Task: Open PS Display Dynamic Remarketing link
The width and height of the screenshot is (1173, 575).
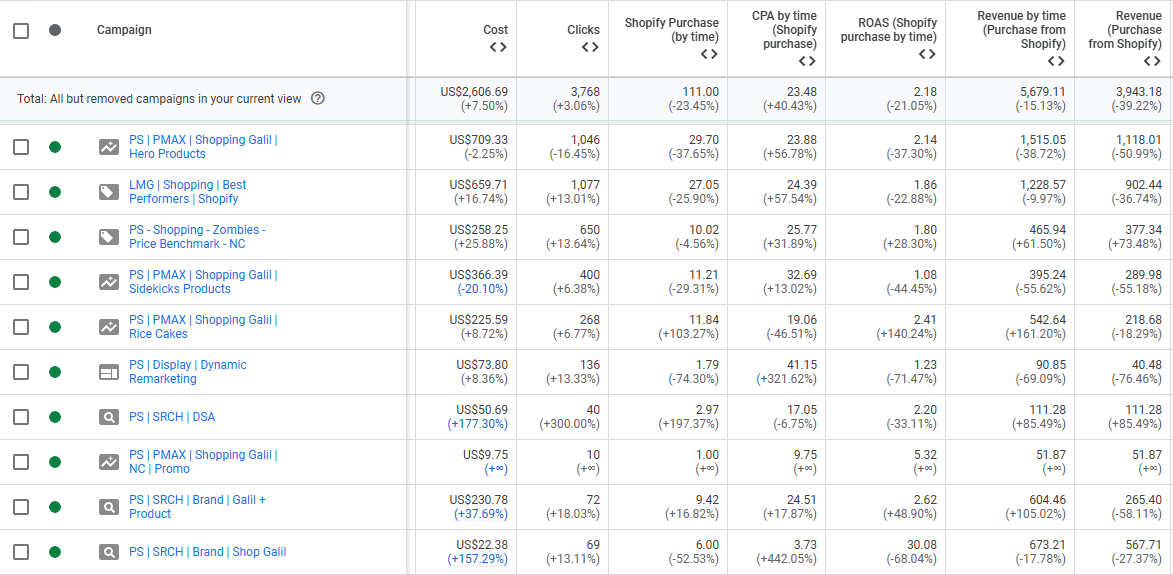Action: pos(188,372)
